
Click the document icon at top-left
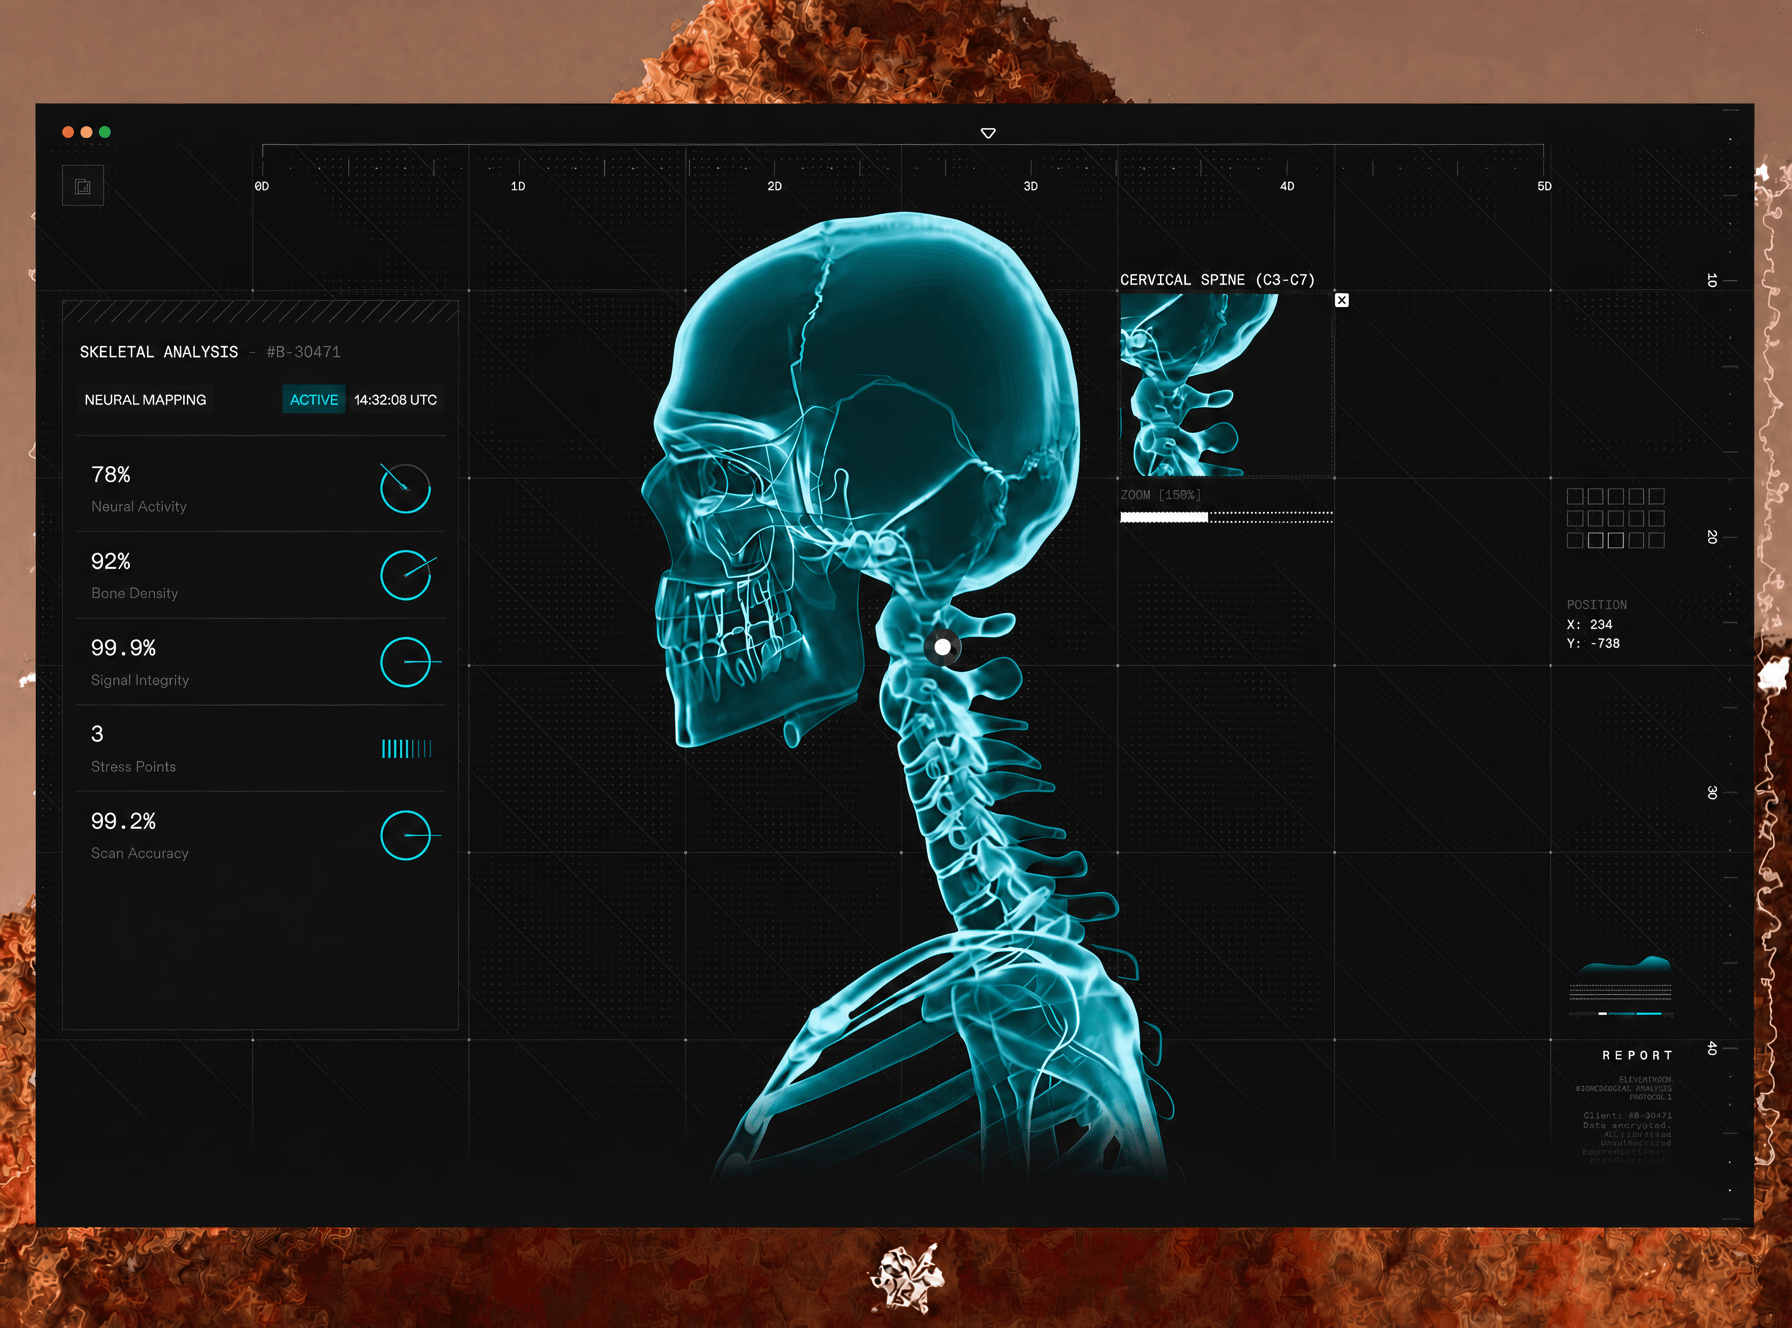83,186
